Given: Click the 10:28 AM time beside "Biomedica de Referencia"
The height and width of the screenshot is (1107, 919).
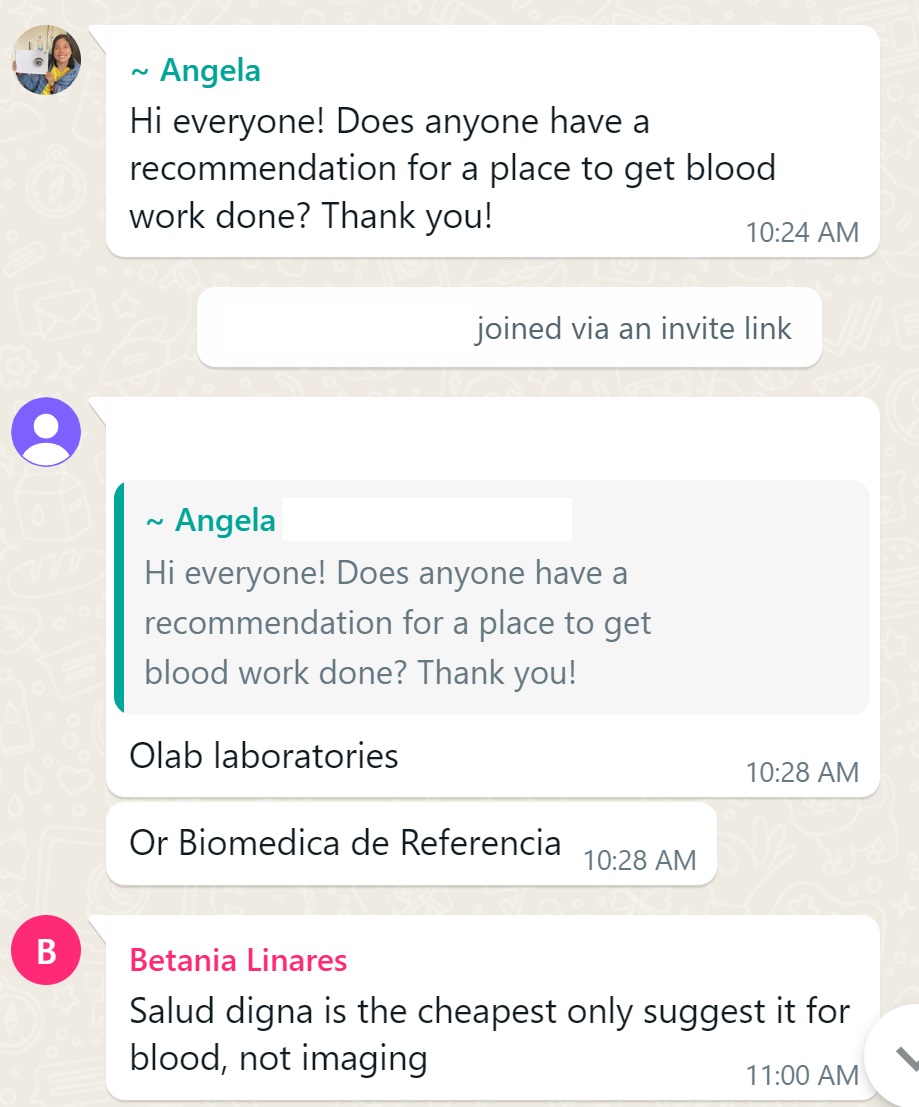Looking at the screenshot, I should coord(639,860).
